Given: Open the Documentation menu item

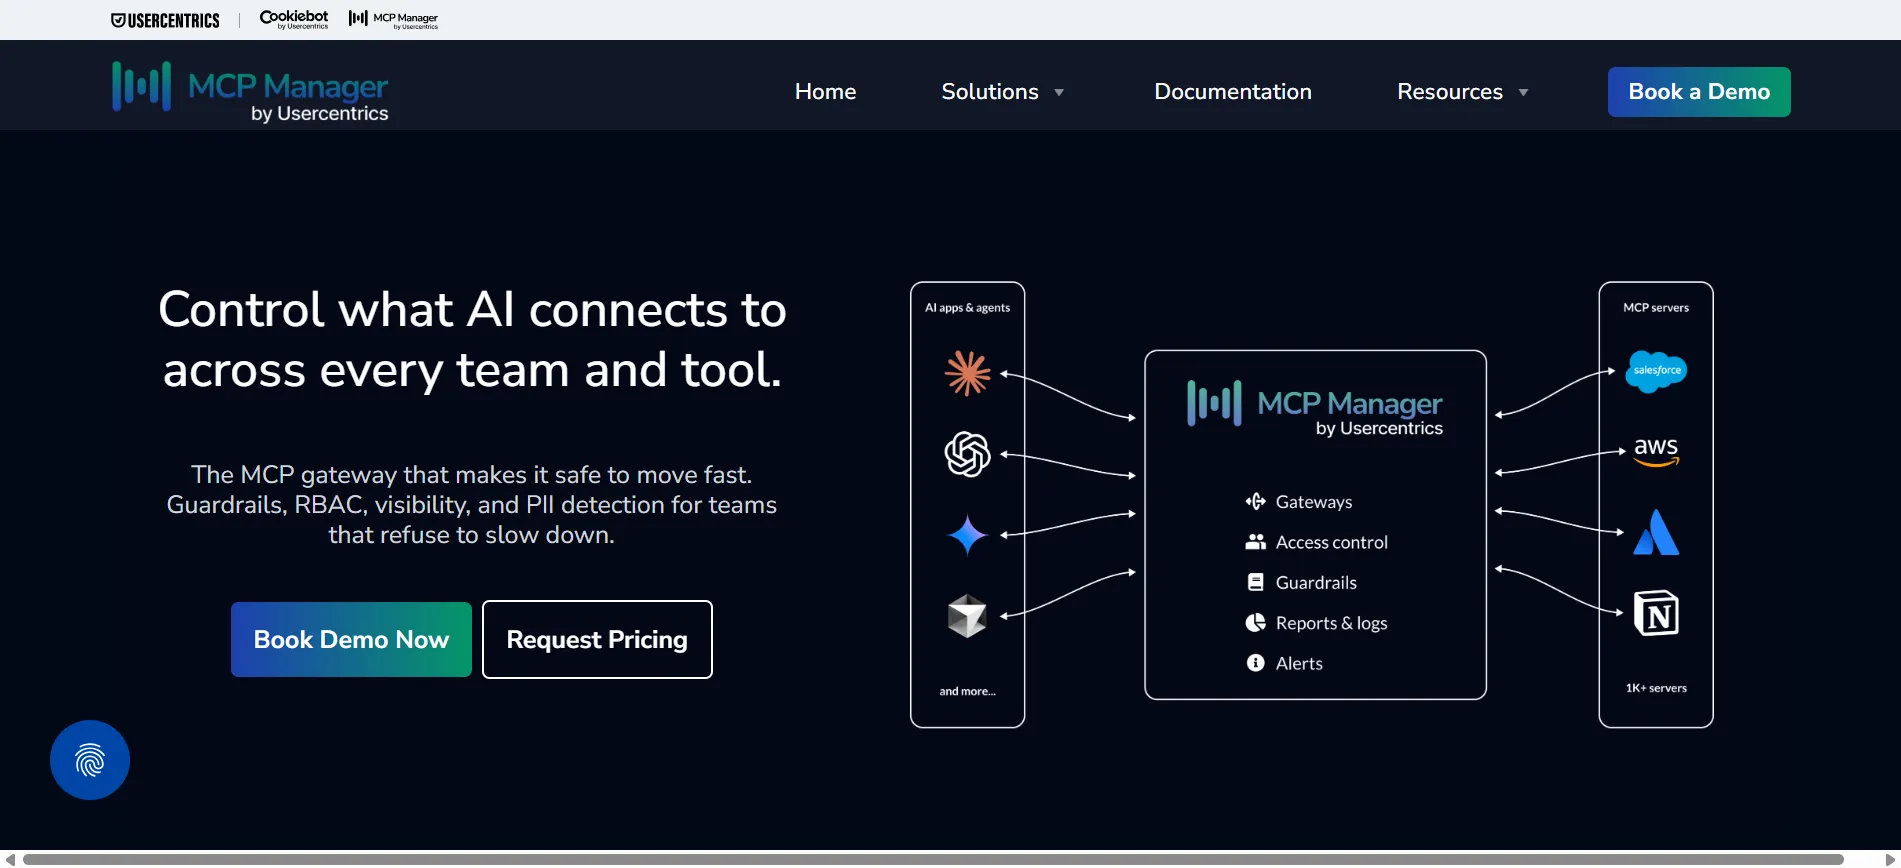Looking at the screenshot, I should [x=1233, y=92].
